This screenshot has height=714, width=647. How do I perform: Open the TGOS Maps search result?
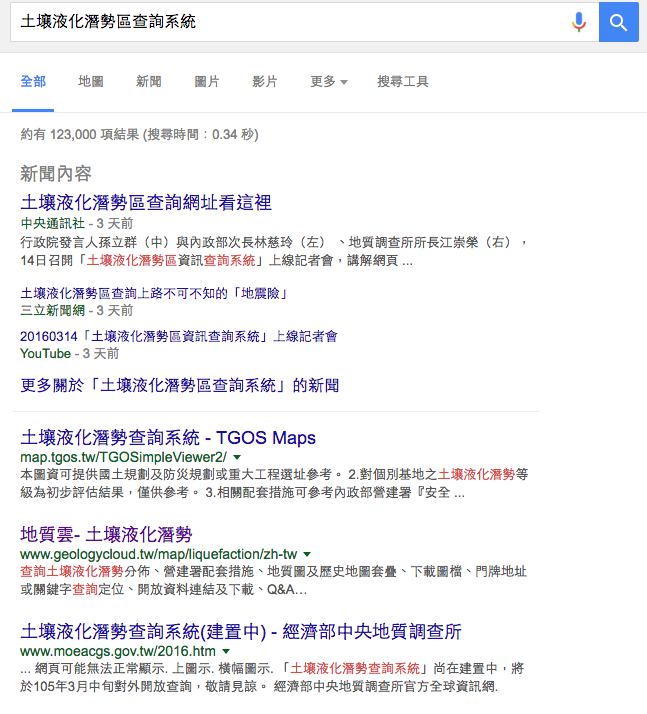point(168,438)
